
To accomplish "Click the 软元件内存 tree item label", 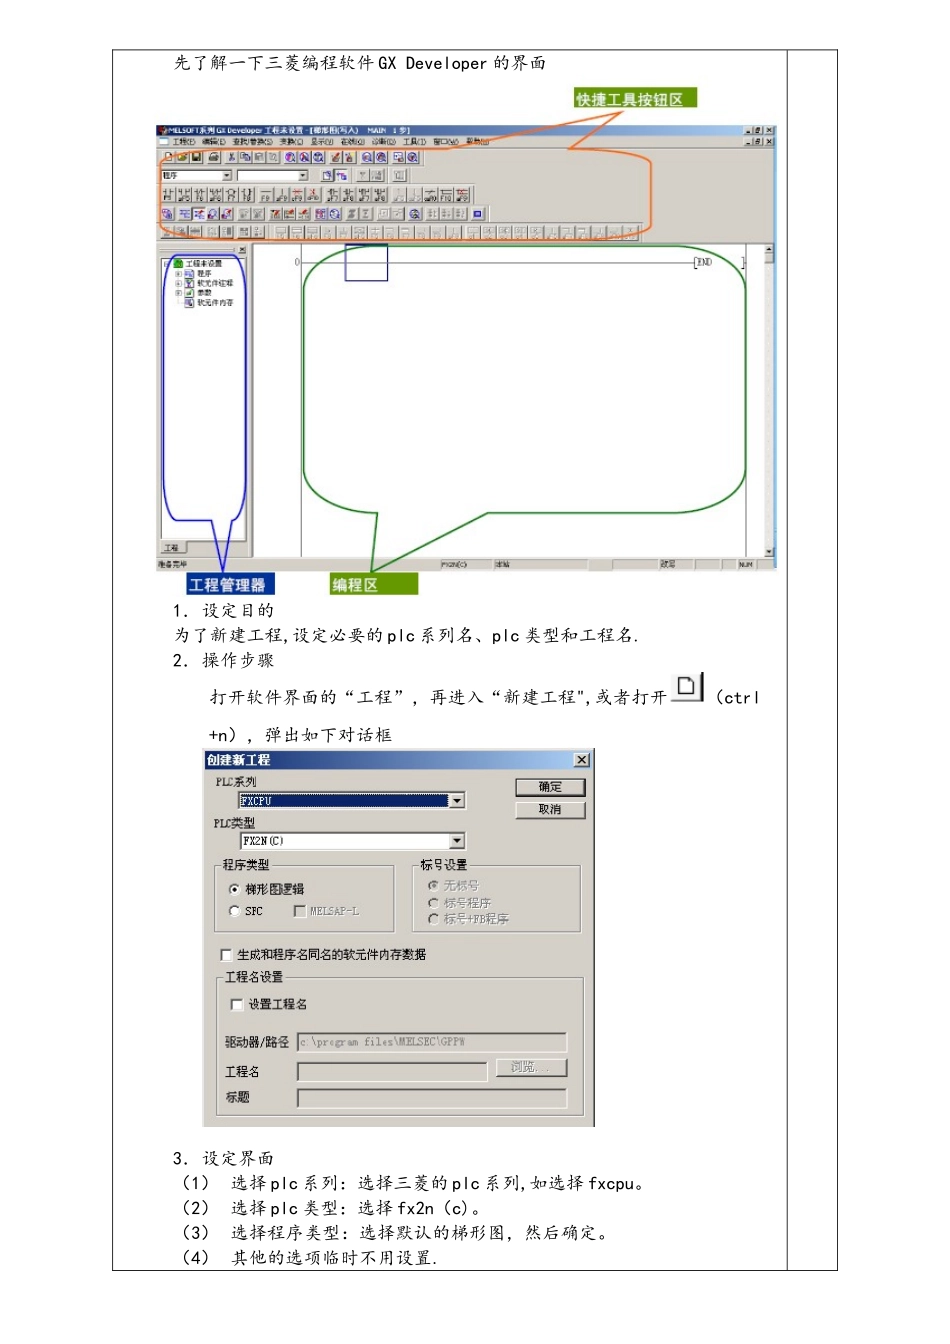I will [x=215, y=302].
